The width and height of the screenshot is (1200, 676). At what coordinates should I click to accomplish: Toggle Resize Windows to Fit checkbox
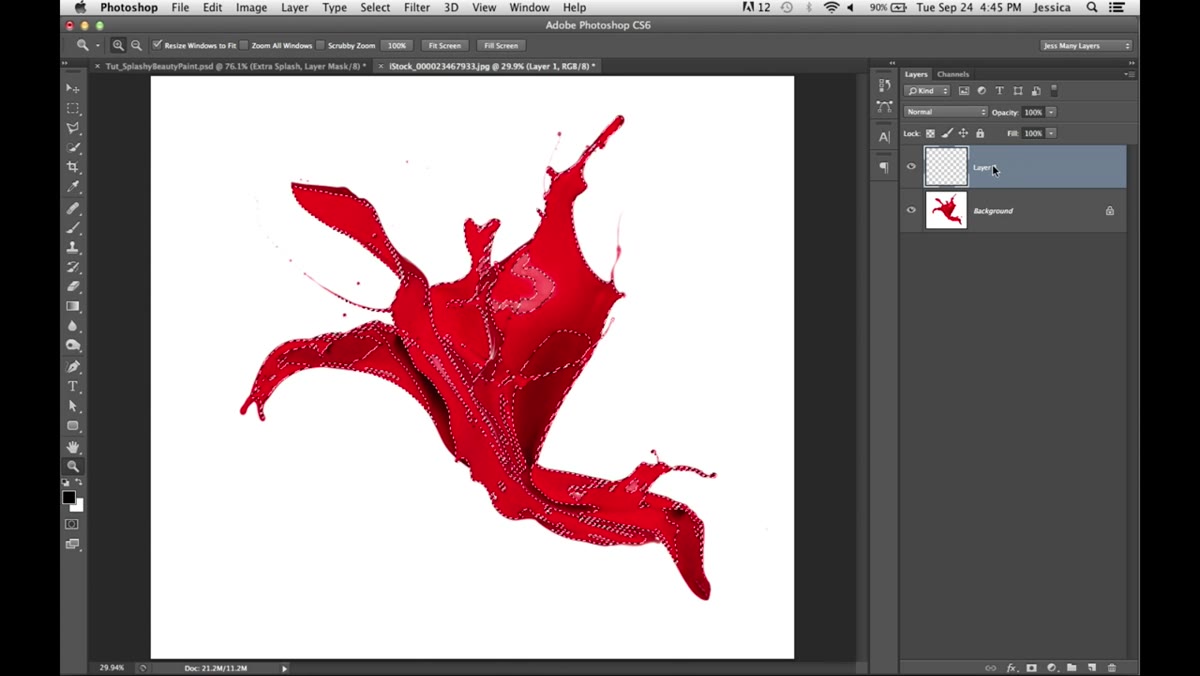[x=157, y=45]
